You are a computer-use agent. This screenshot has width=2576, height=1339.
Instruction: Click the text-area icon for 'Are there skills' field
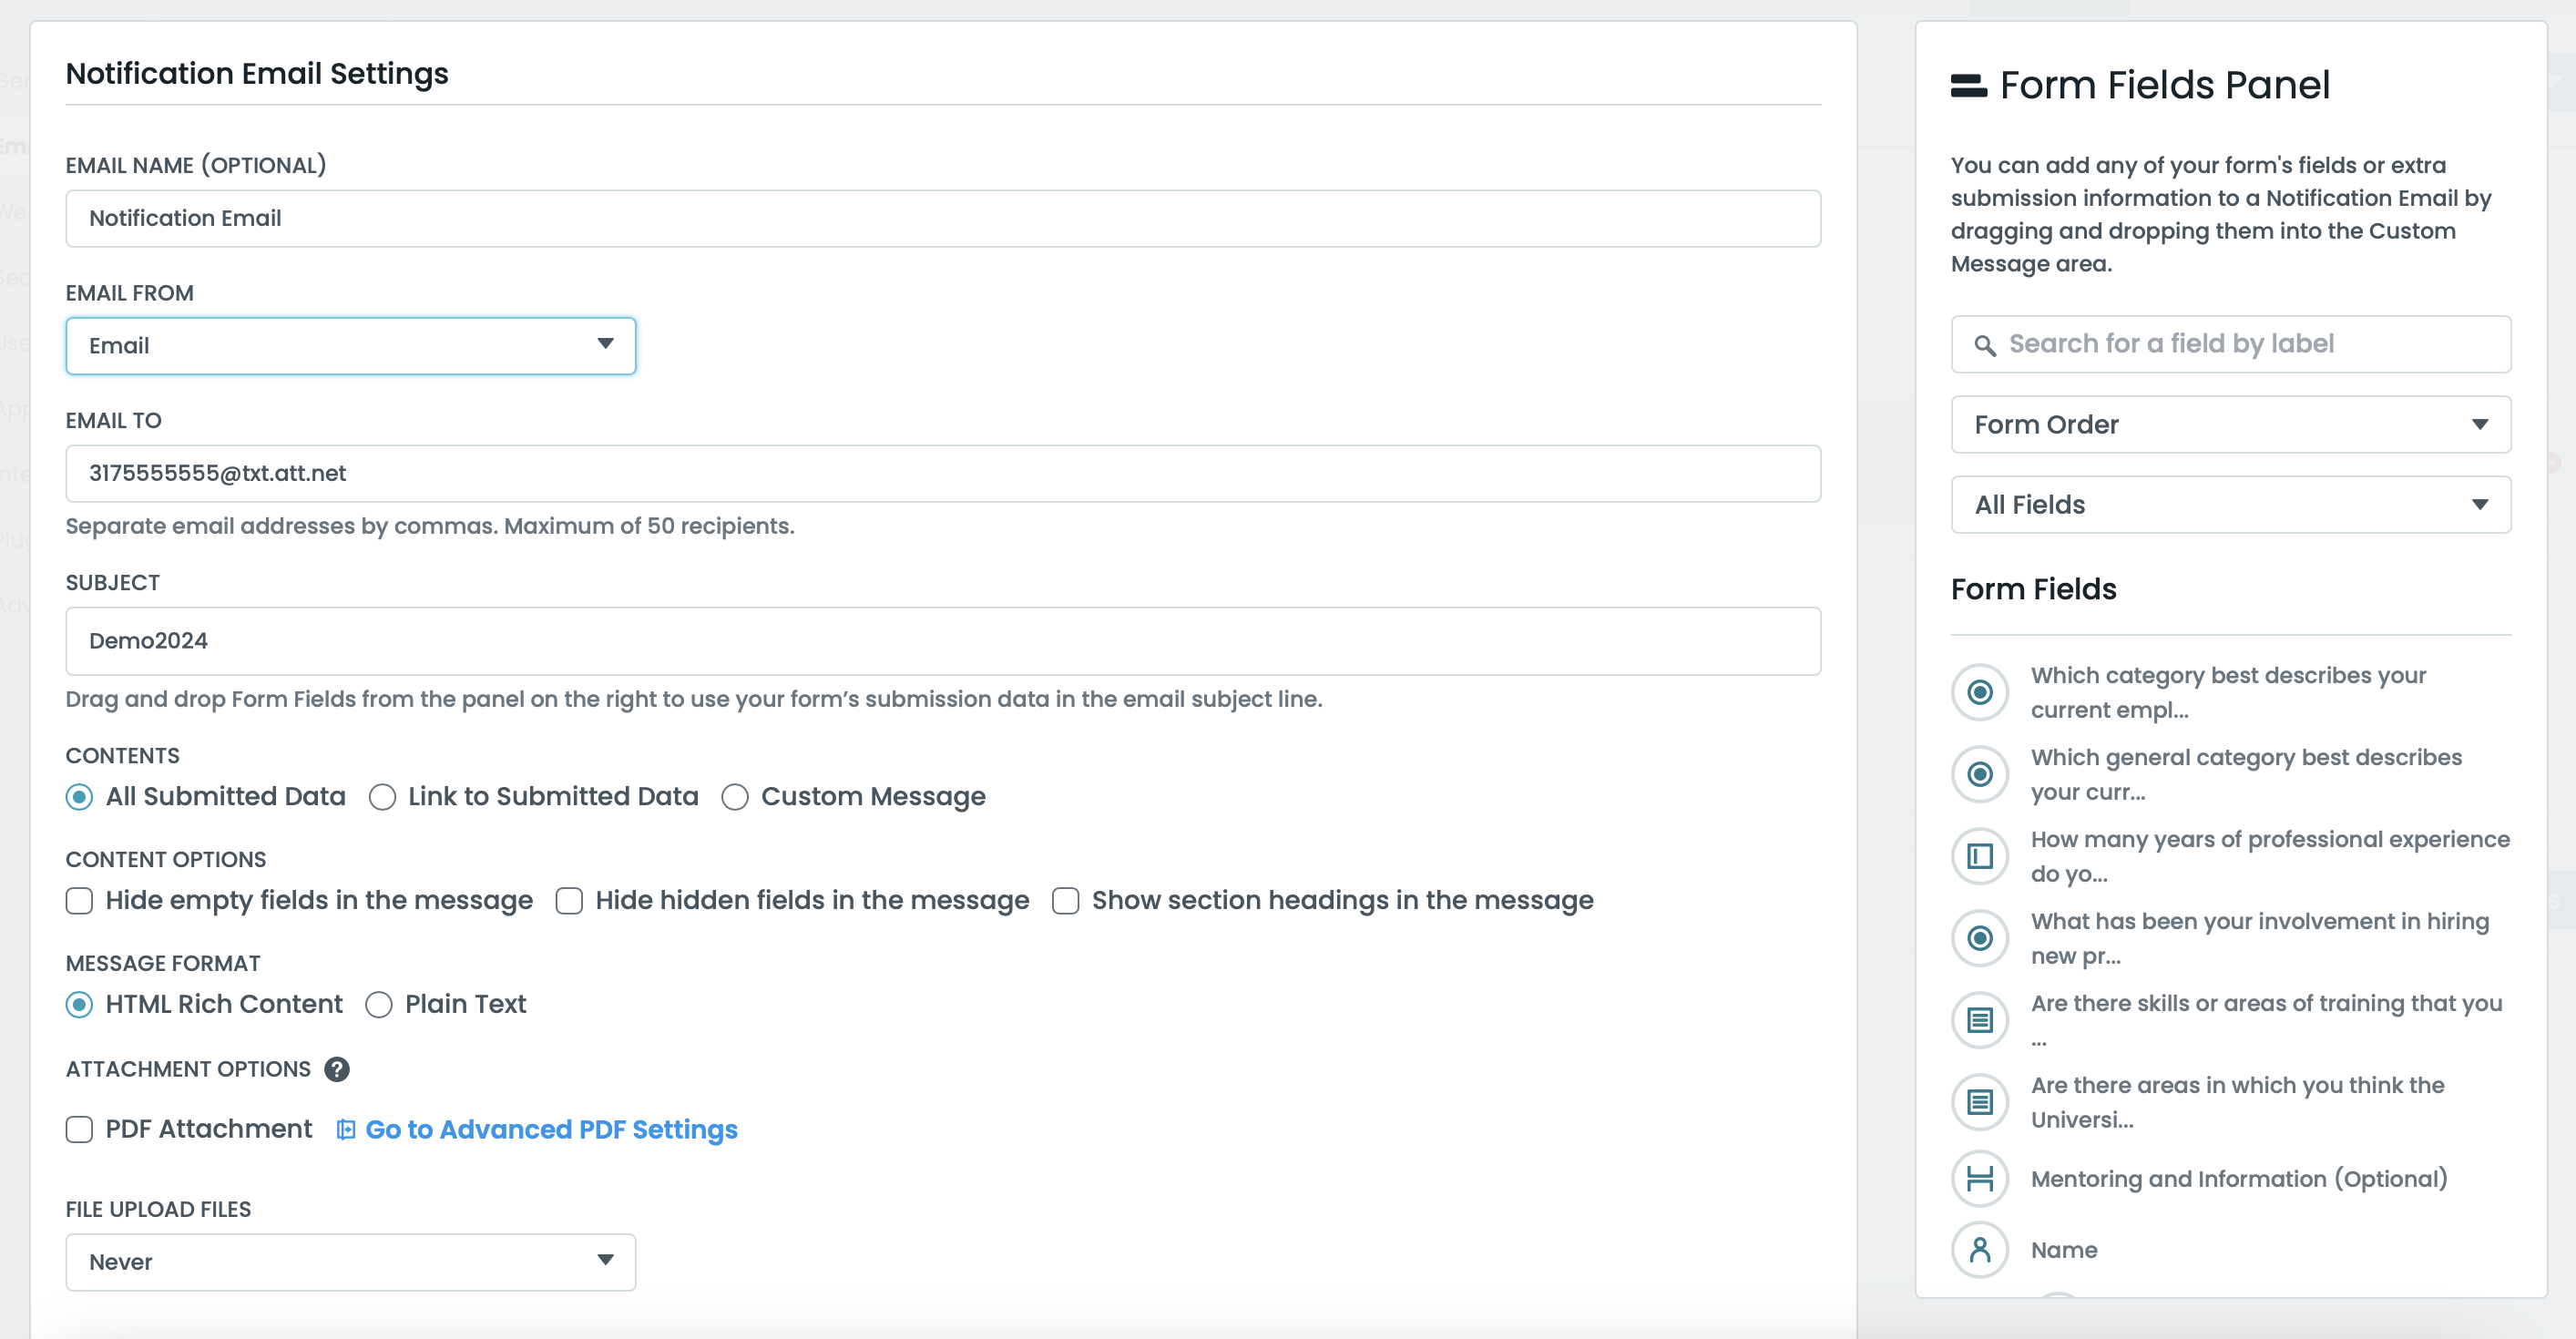click(x=1979, y=1020)
